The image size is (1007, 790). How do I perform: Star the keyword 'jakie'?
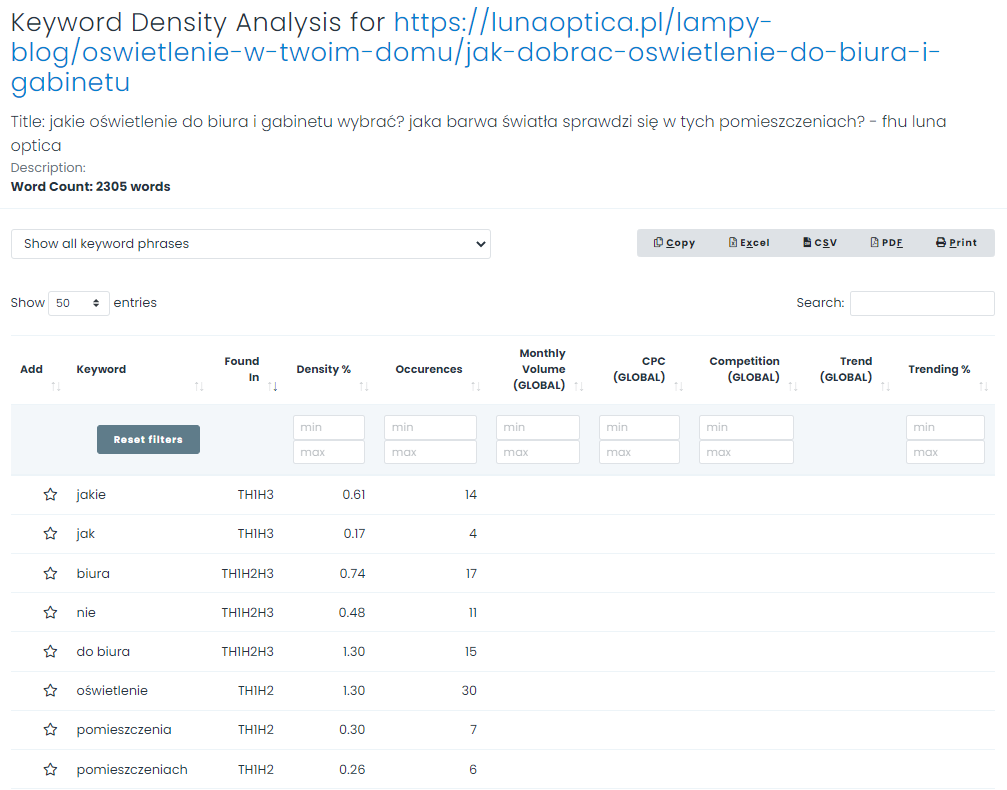50,495
